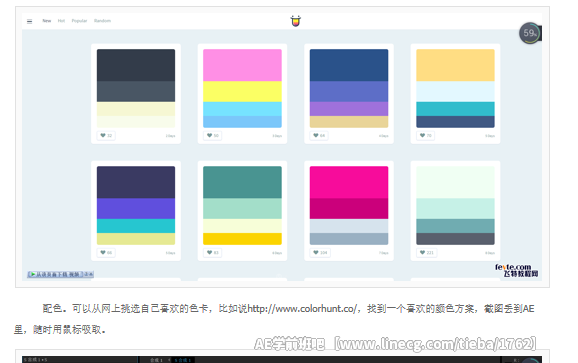
Task: Pick the tan swatch at bottom of navy palette
Action: [349, 122]
